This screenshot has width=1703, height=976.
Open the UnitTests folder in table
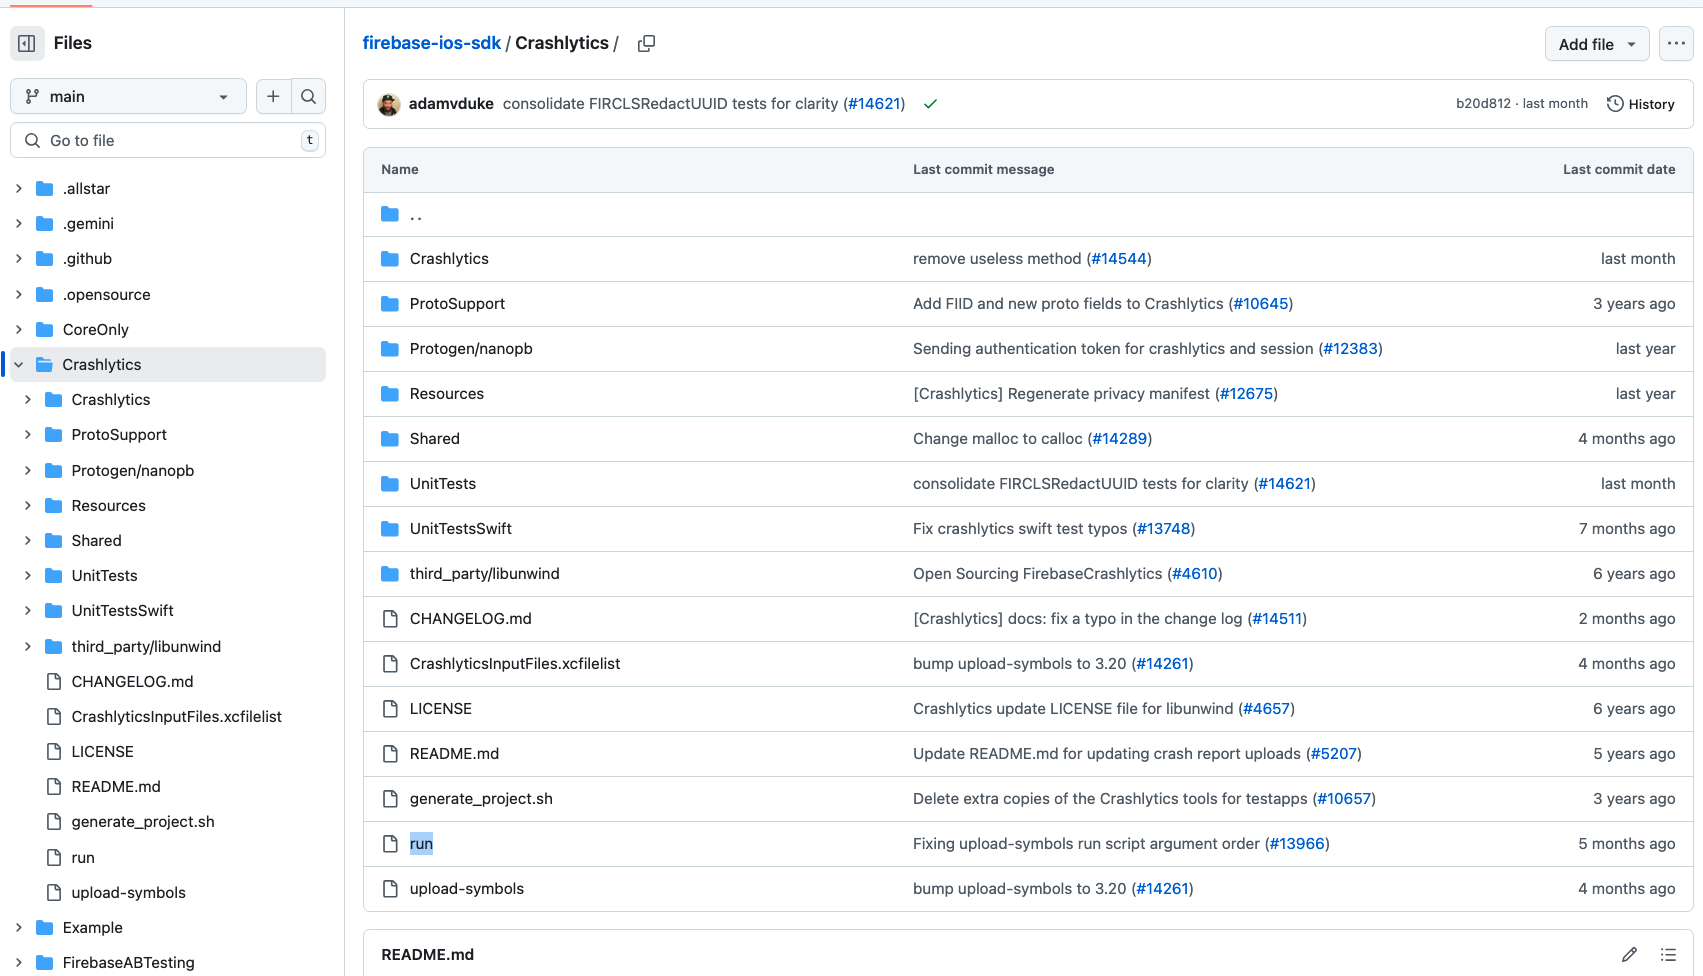pos(443,484)
